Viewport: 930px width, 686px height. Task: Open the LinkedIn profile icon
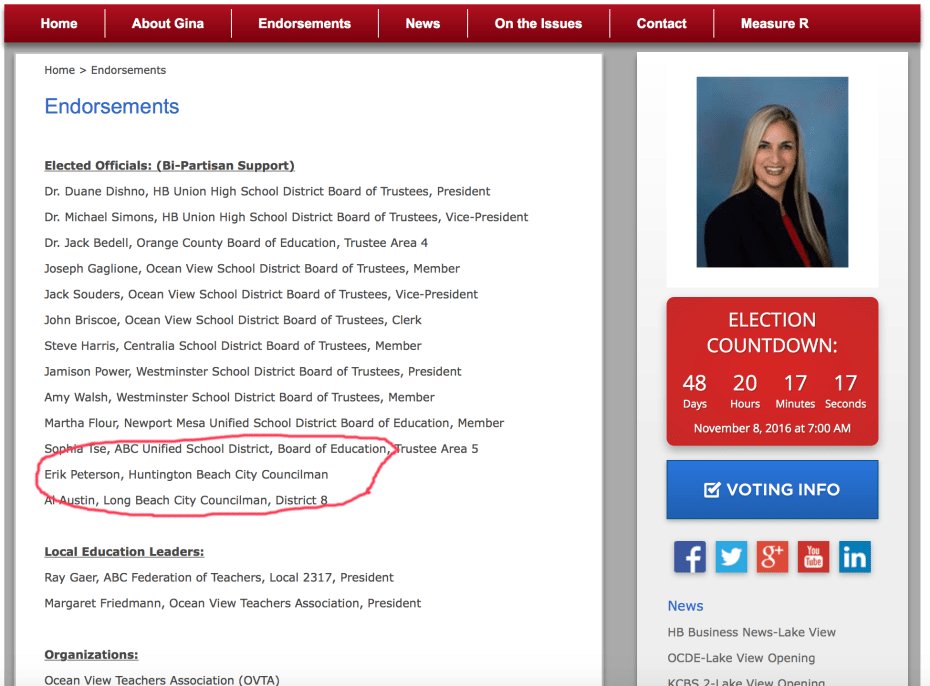854,557
